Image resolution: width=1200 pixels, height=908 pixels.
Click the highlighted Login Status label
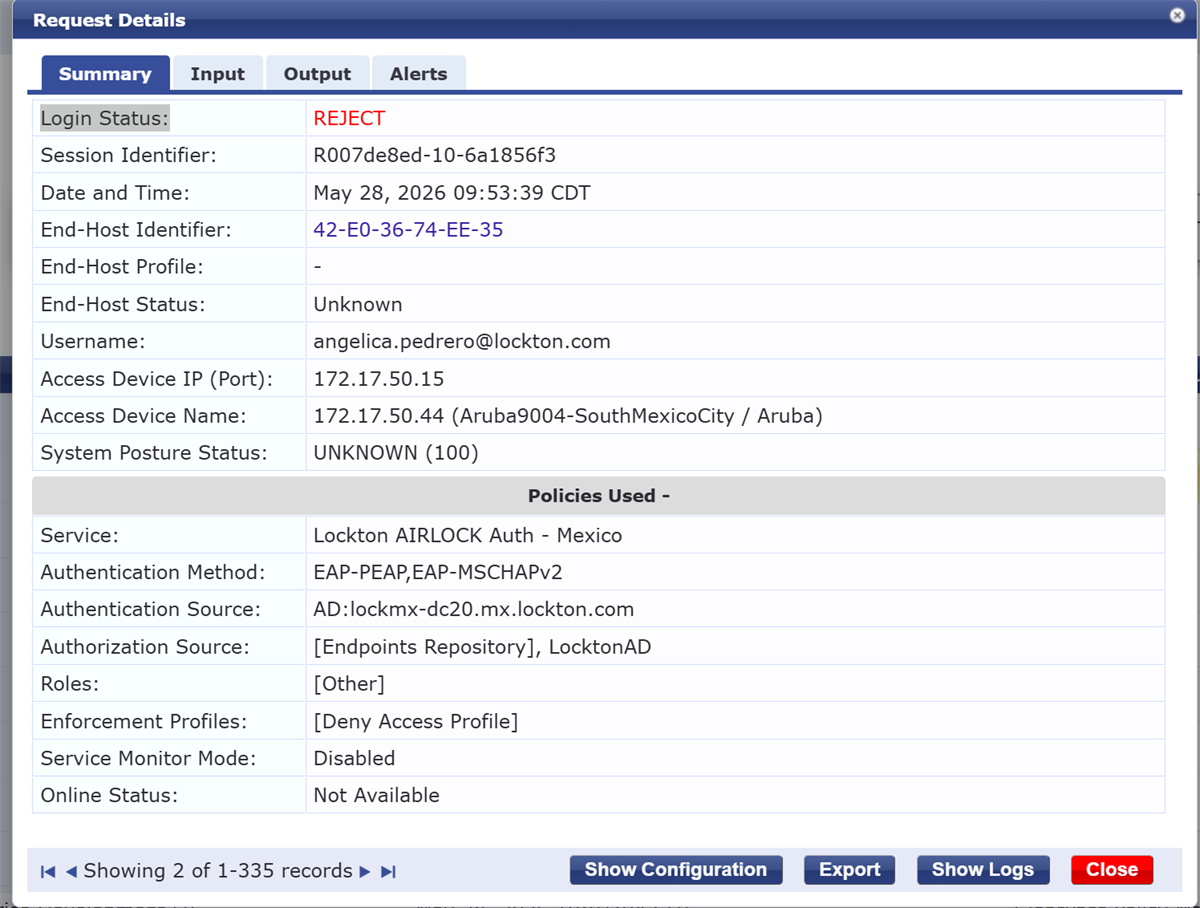pos(105,118)
